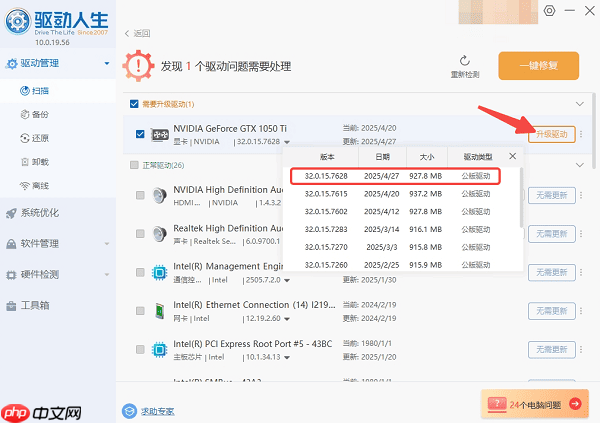Click the 求助专家 expert help icon
This screenshot has width=600, height=423.
pos(129,411)
